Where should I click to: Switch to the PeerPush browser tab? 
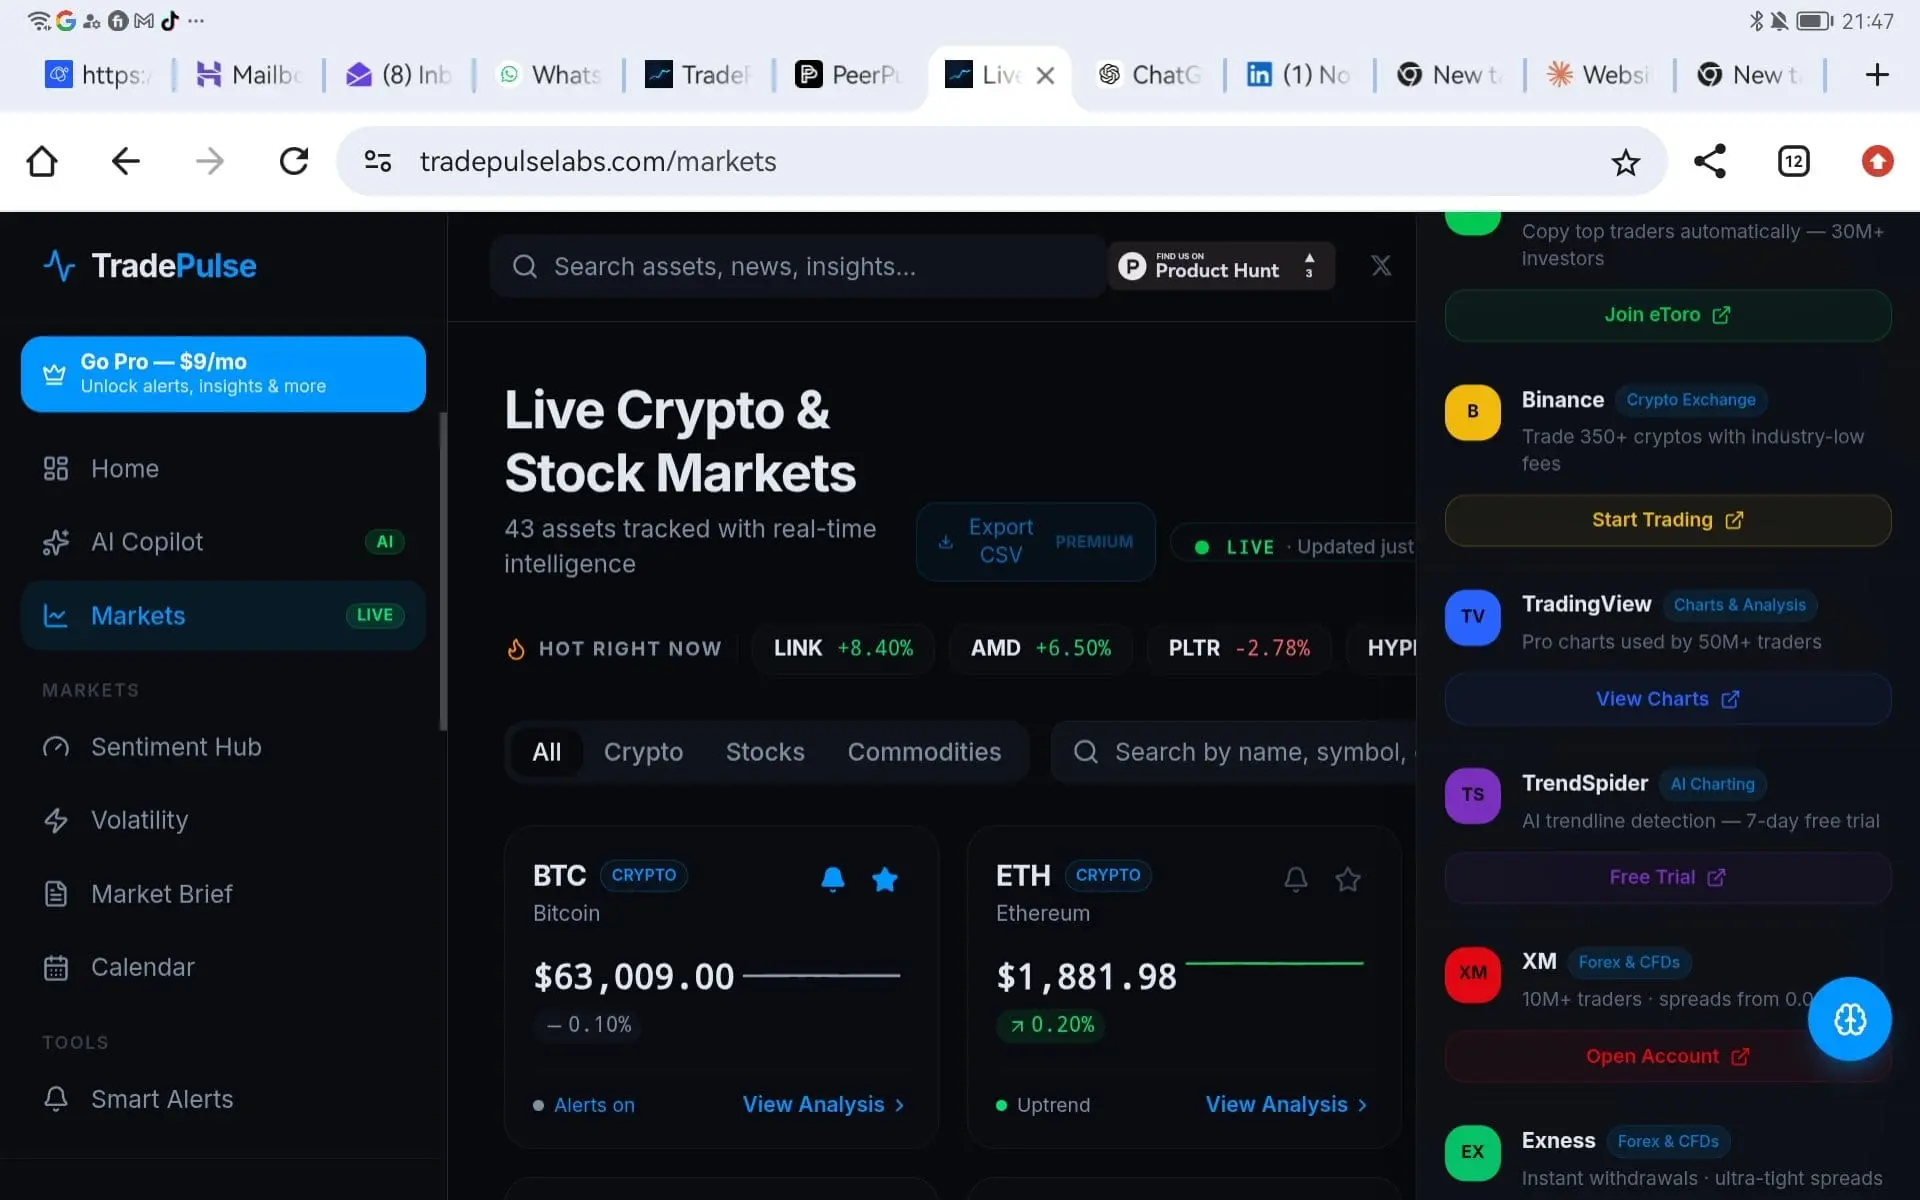(848, 75)
